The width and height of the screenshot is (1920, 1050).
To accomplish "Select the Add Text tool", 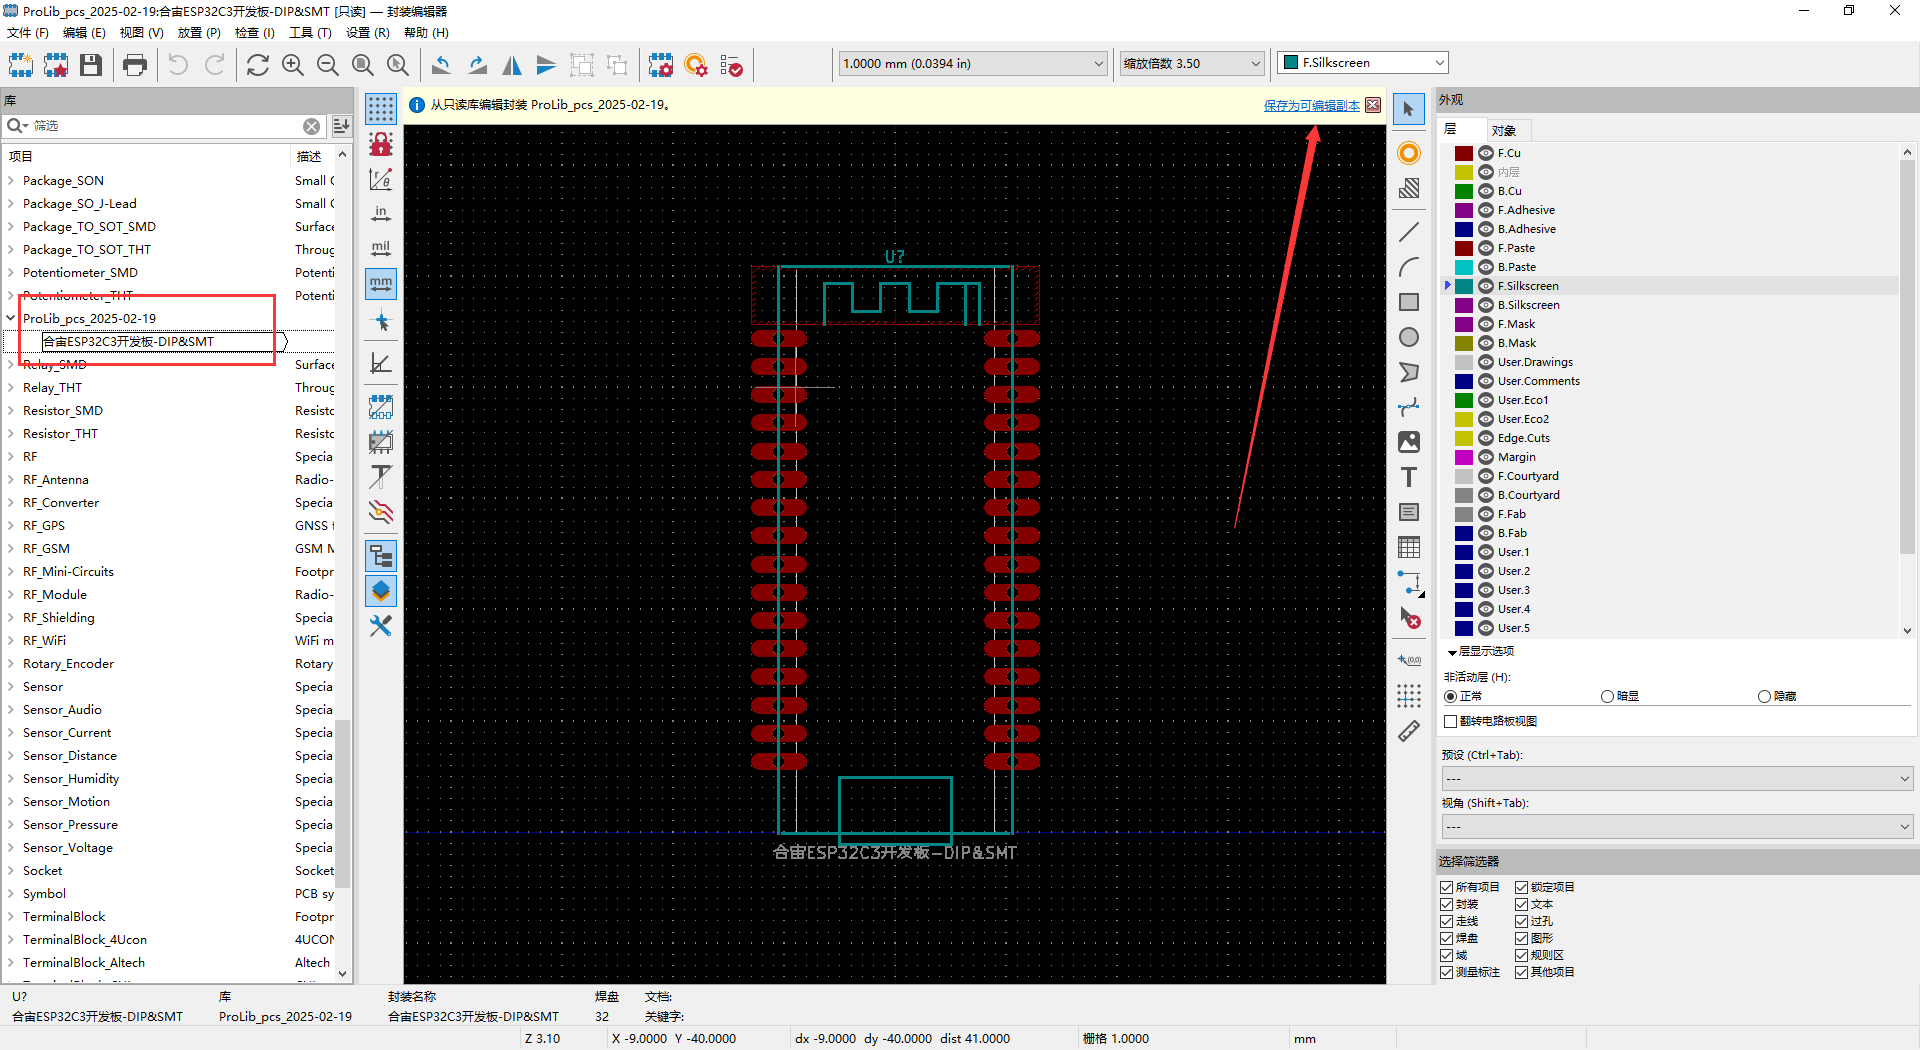I will (1409, 478).
